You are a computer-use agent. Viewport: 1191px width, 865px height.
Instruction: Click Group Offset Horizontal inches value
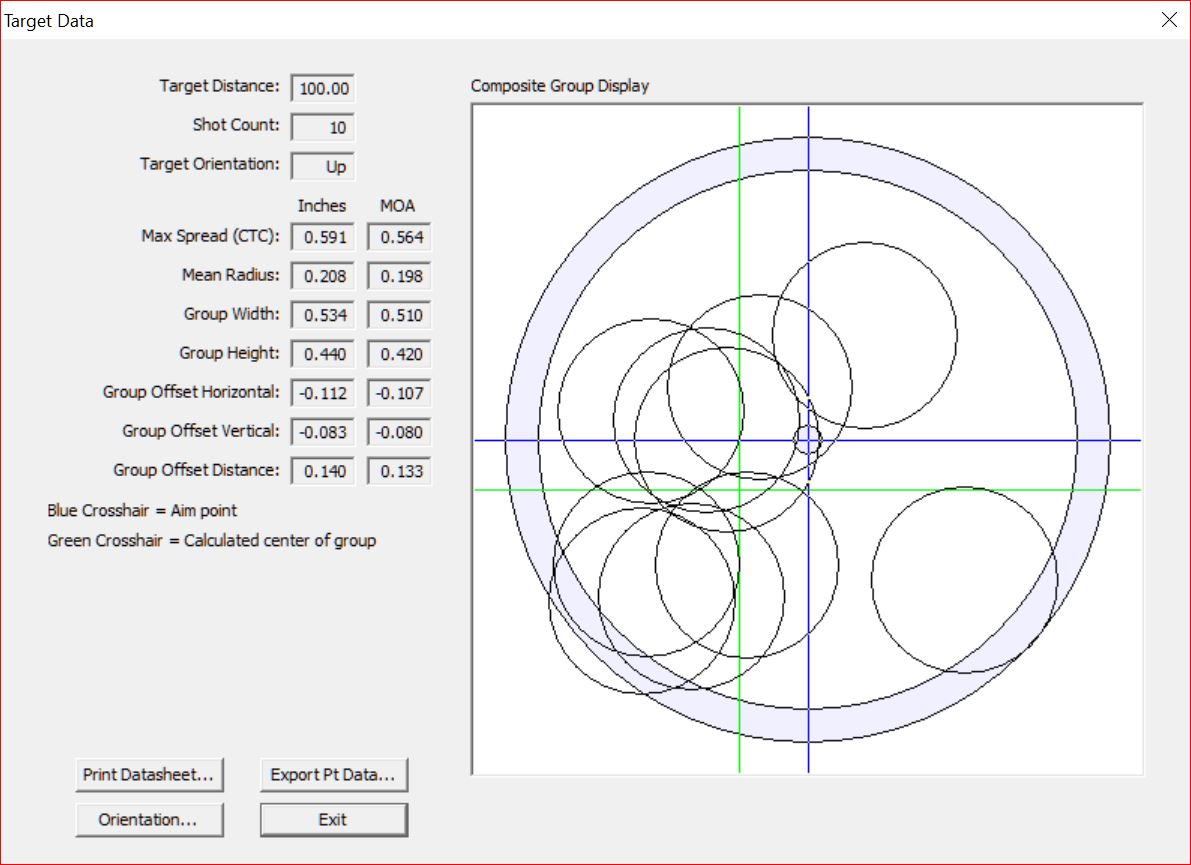point(323,393)
